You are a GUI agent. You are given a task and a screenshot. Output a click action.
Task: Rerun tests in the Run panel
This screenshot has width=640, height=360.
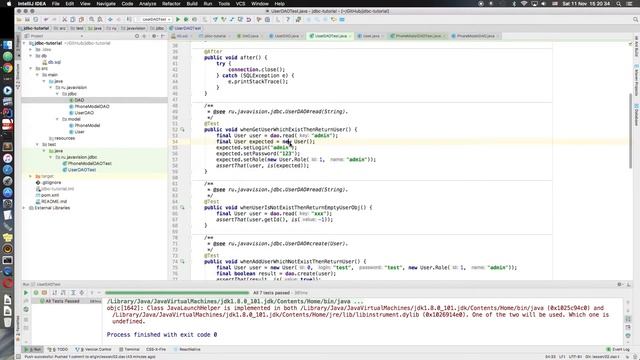click(x=26, y=293)
